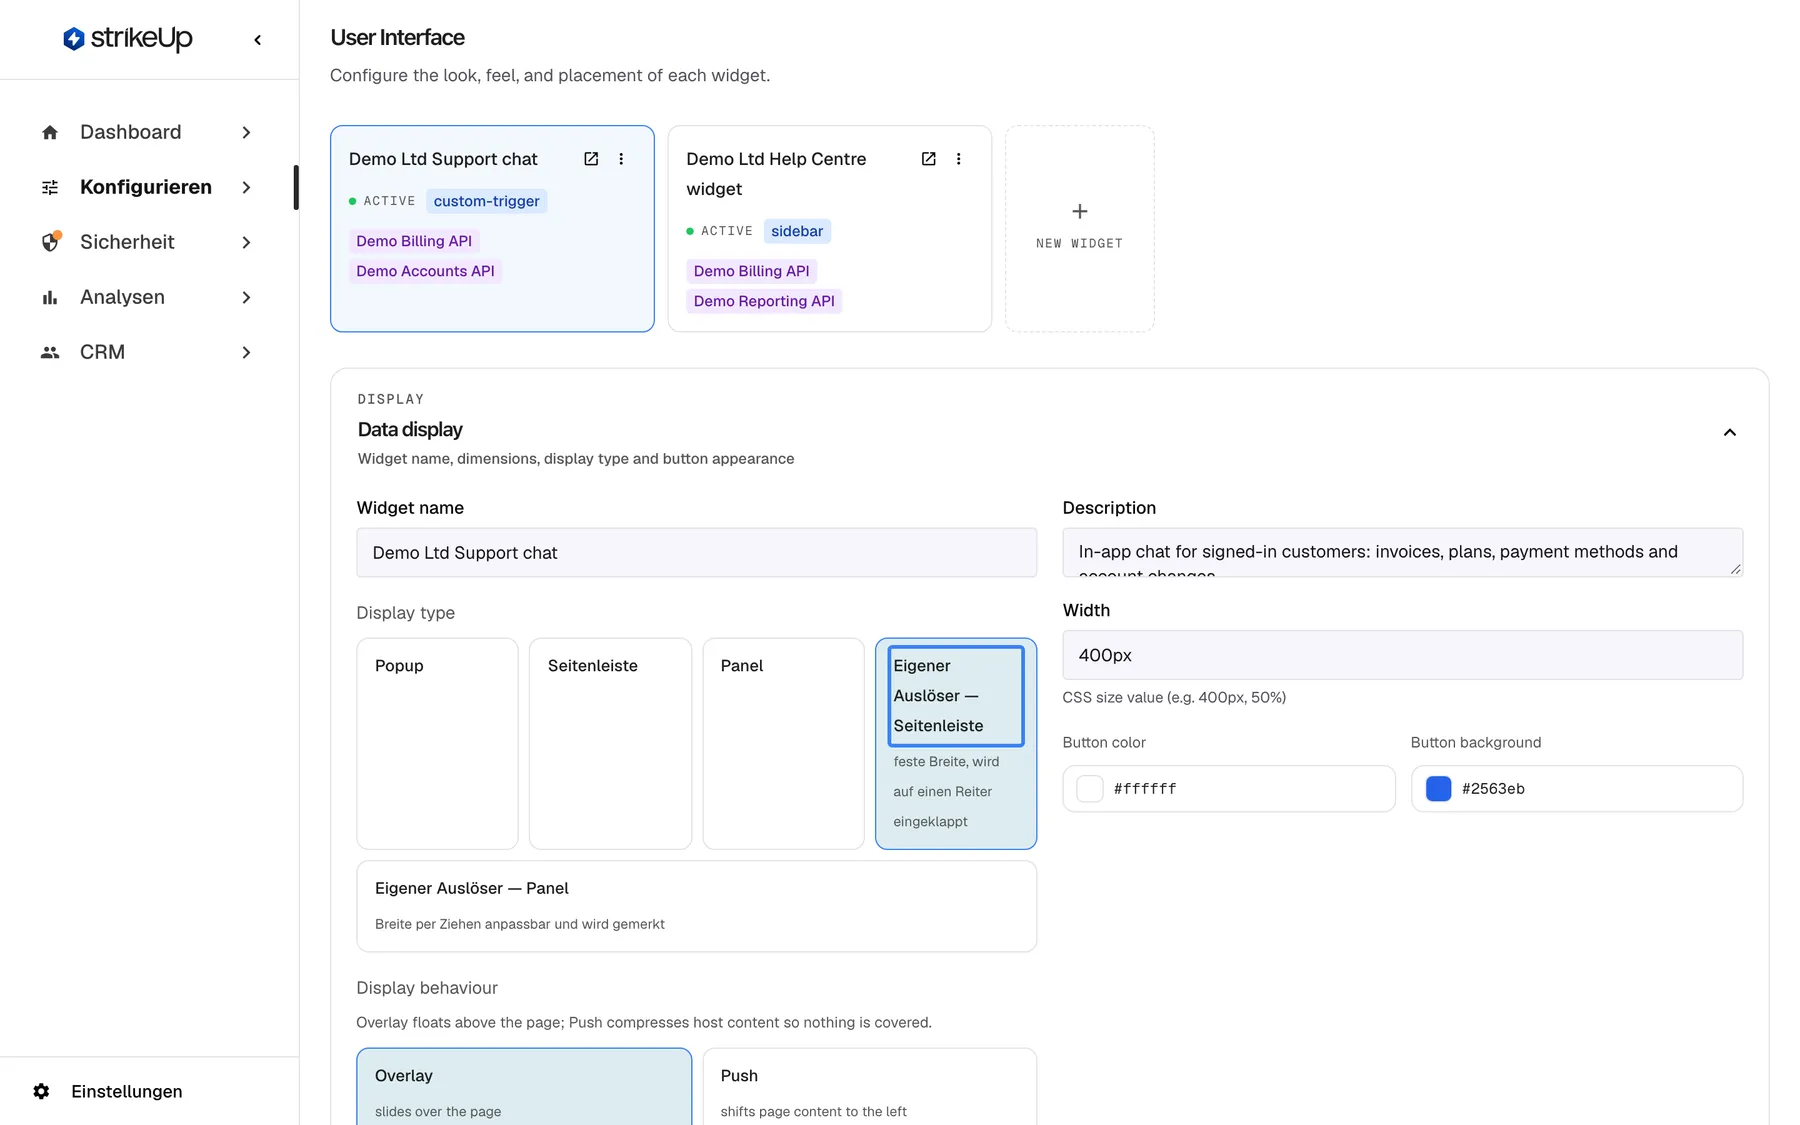The image size is (1800, 1125).
Task: Select Eigener Auslöser — Panel display type
Action: [697, 906]
